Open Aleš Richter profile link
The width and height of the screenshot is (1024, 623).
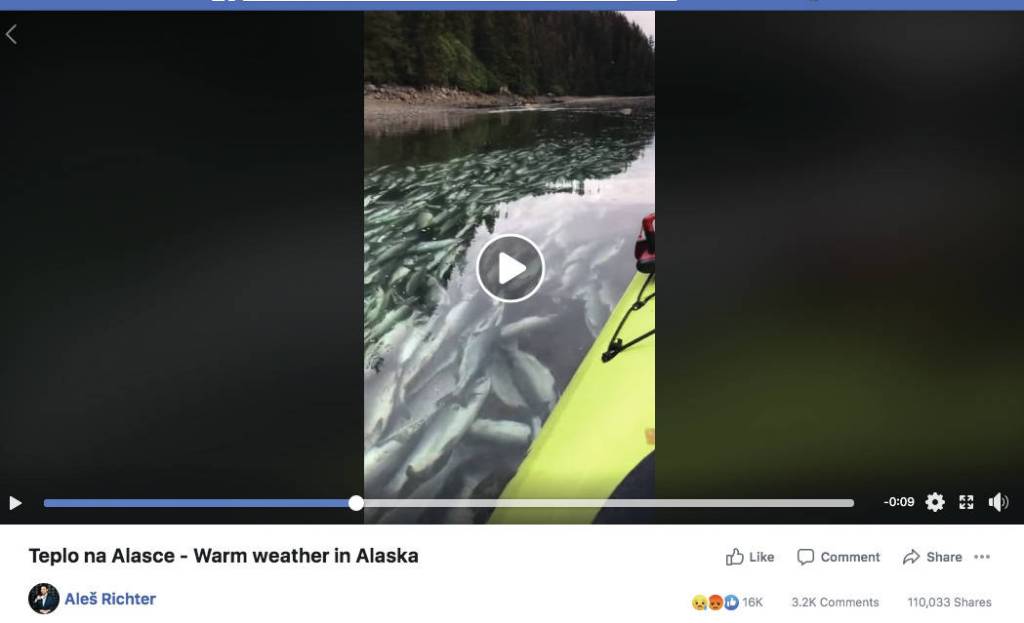[x=110, y=599]
